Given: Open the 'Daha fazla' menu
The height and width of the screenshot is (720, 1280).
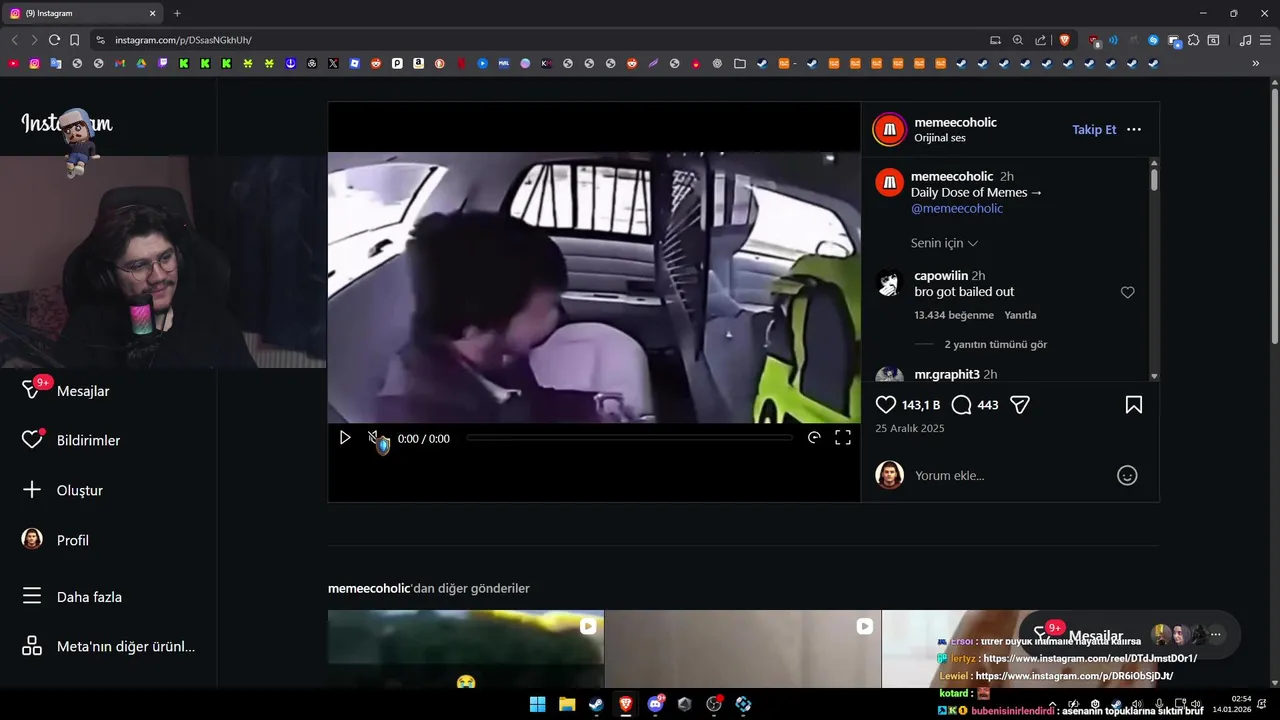Looking at the screenshot, I should (x=89, y=597).
